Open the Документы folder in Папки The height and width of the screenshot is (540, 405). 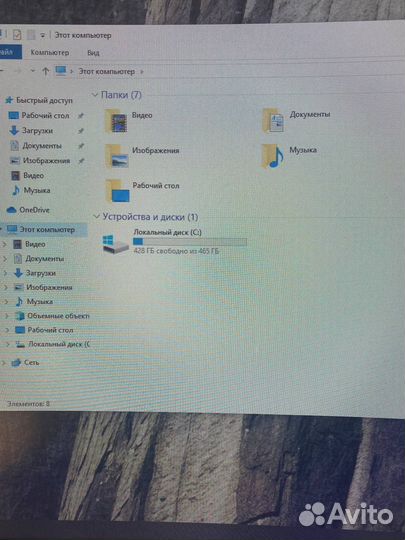tap(273, 120)
